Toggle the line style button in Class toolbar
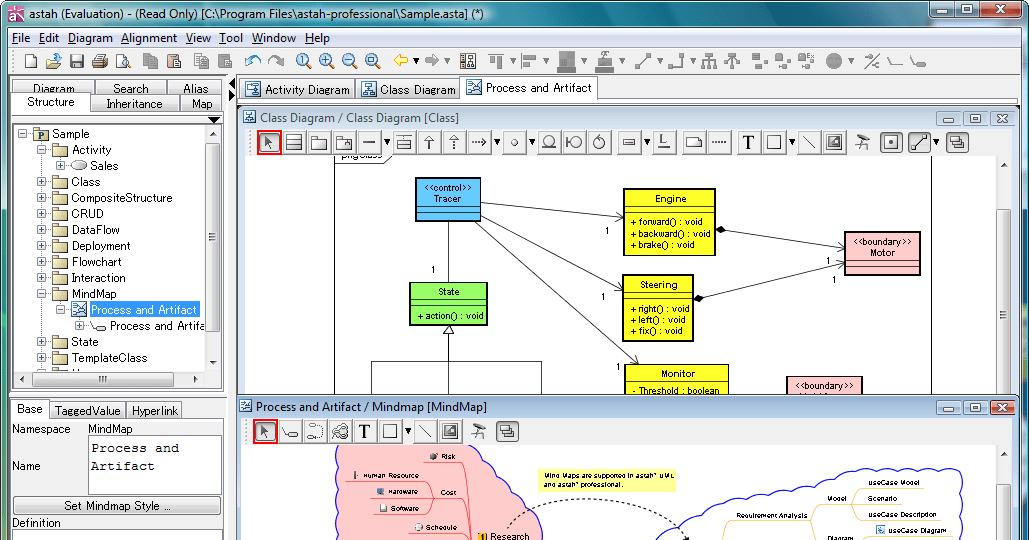Screen dimensions: 1029x540 coord(919,142)
